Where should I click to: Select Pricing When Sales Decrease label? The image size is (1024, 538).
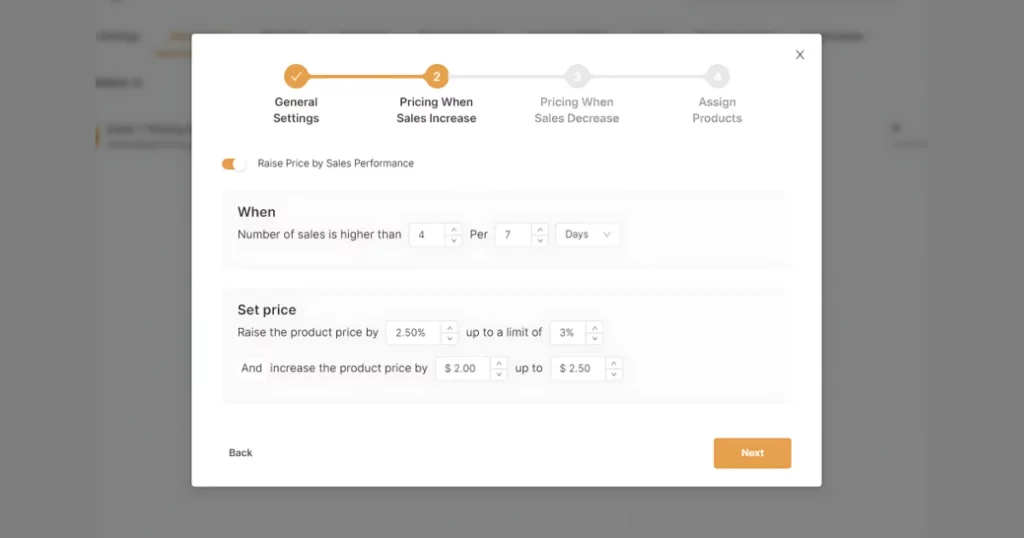click(577, 110)
